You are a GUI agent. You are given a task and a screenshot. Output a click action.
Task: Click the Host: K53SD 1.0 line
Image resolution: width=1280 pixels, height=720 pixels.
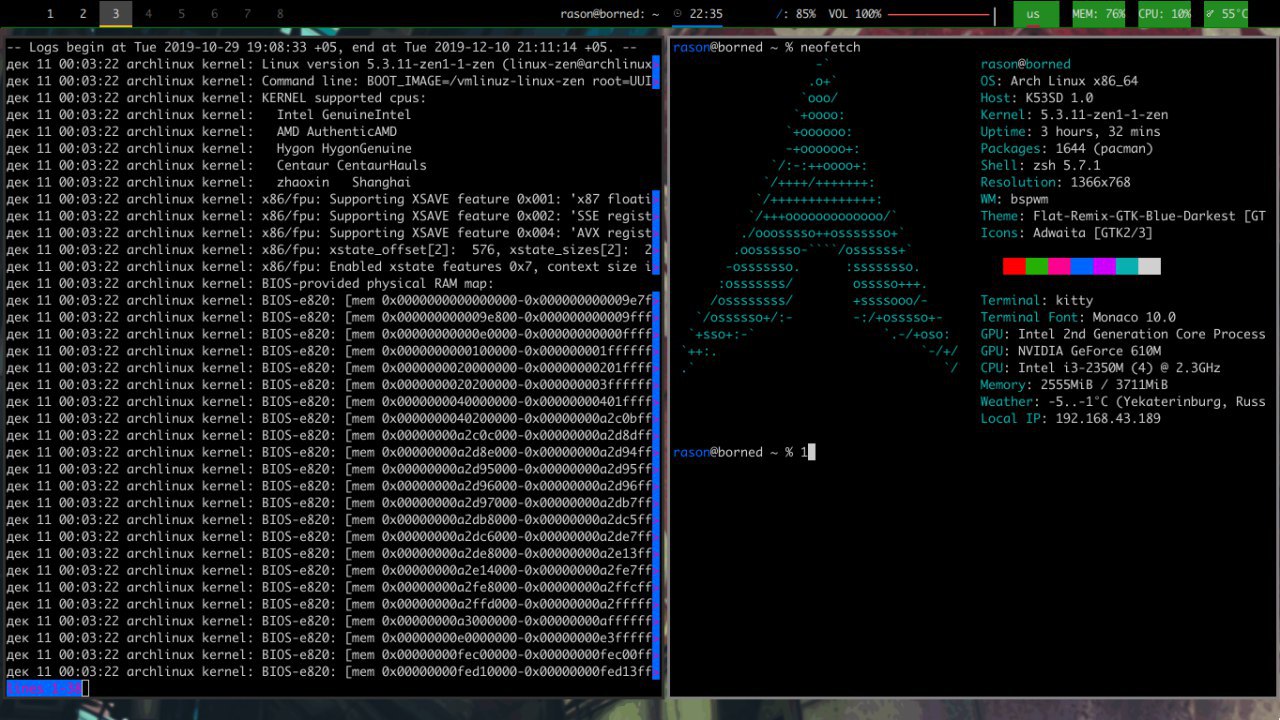pos(1036,98)
